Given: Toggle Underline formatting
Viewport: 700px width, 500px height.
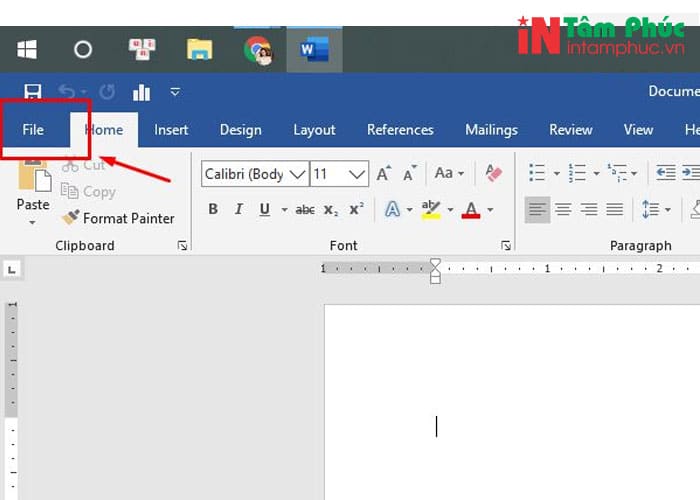Looking at the screenshot, I should click(265, 209).
